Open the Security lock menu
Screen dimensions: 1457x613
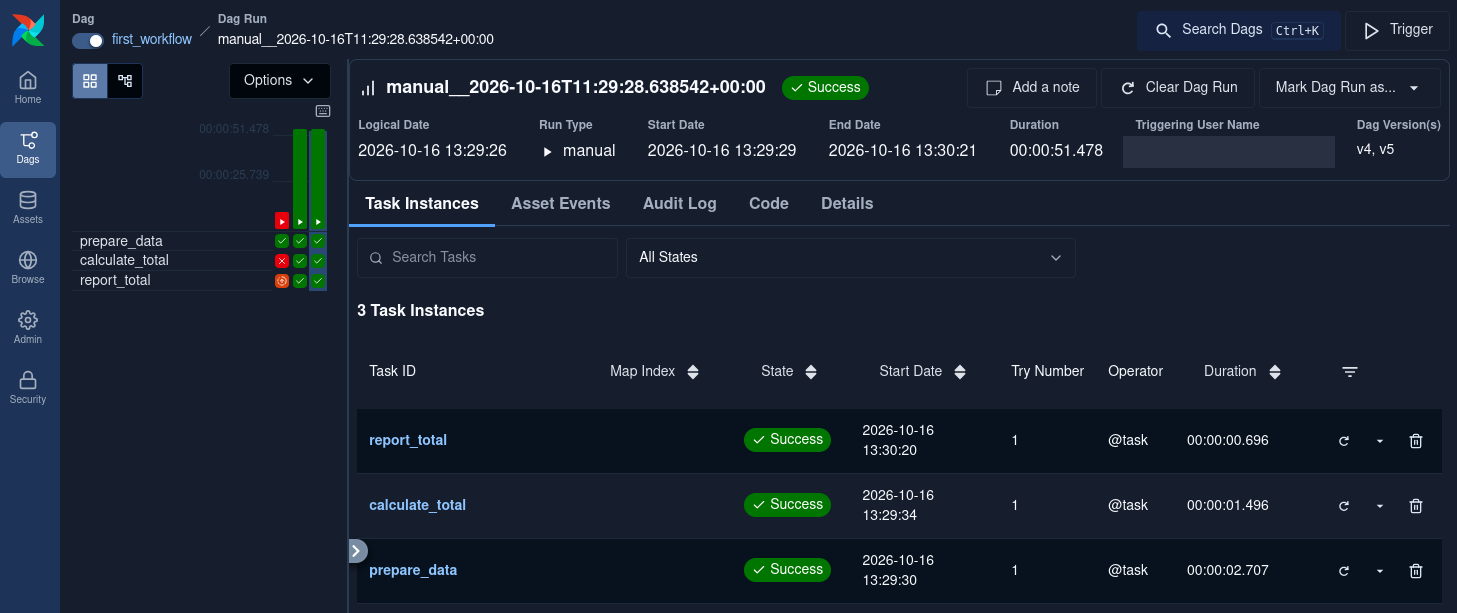(28, 388)
